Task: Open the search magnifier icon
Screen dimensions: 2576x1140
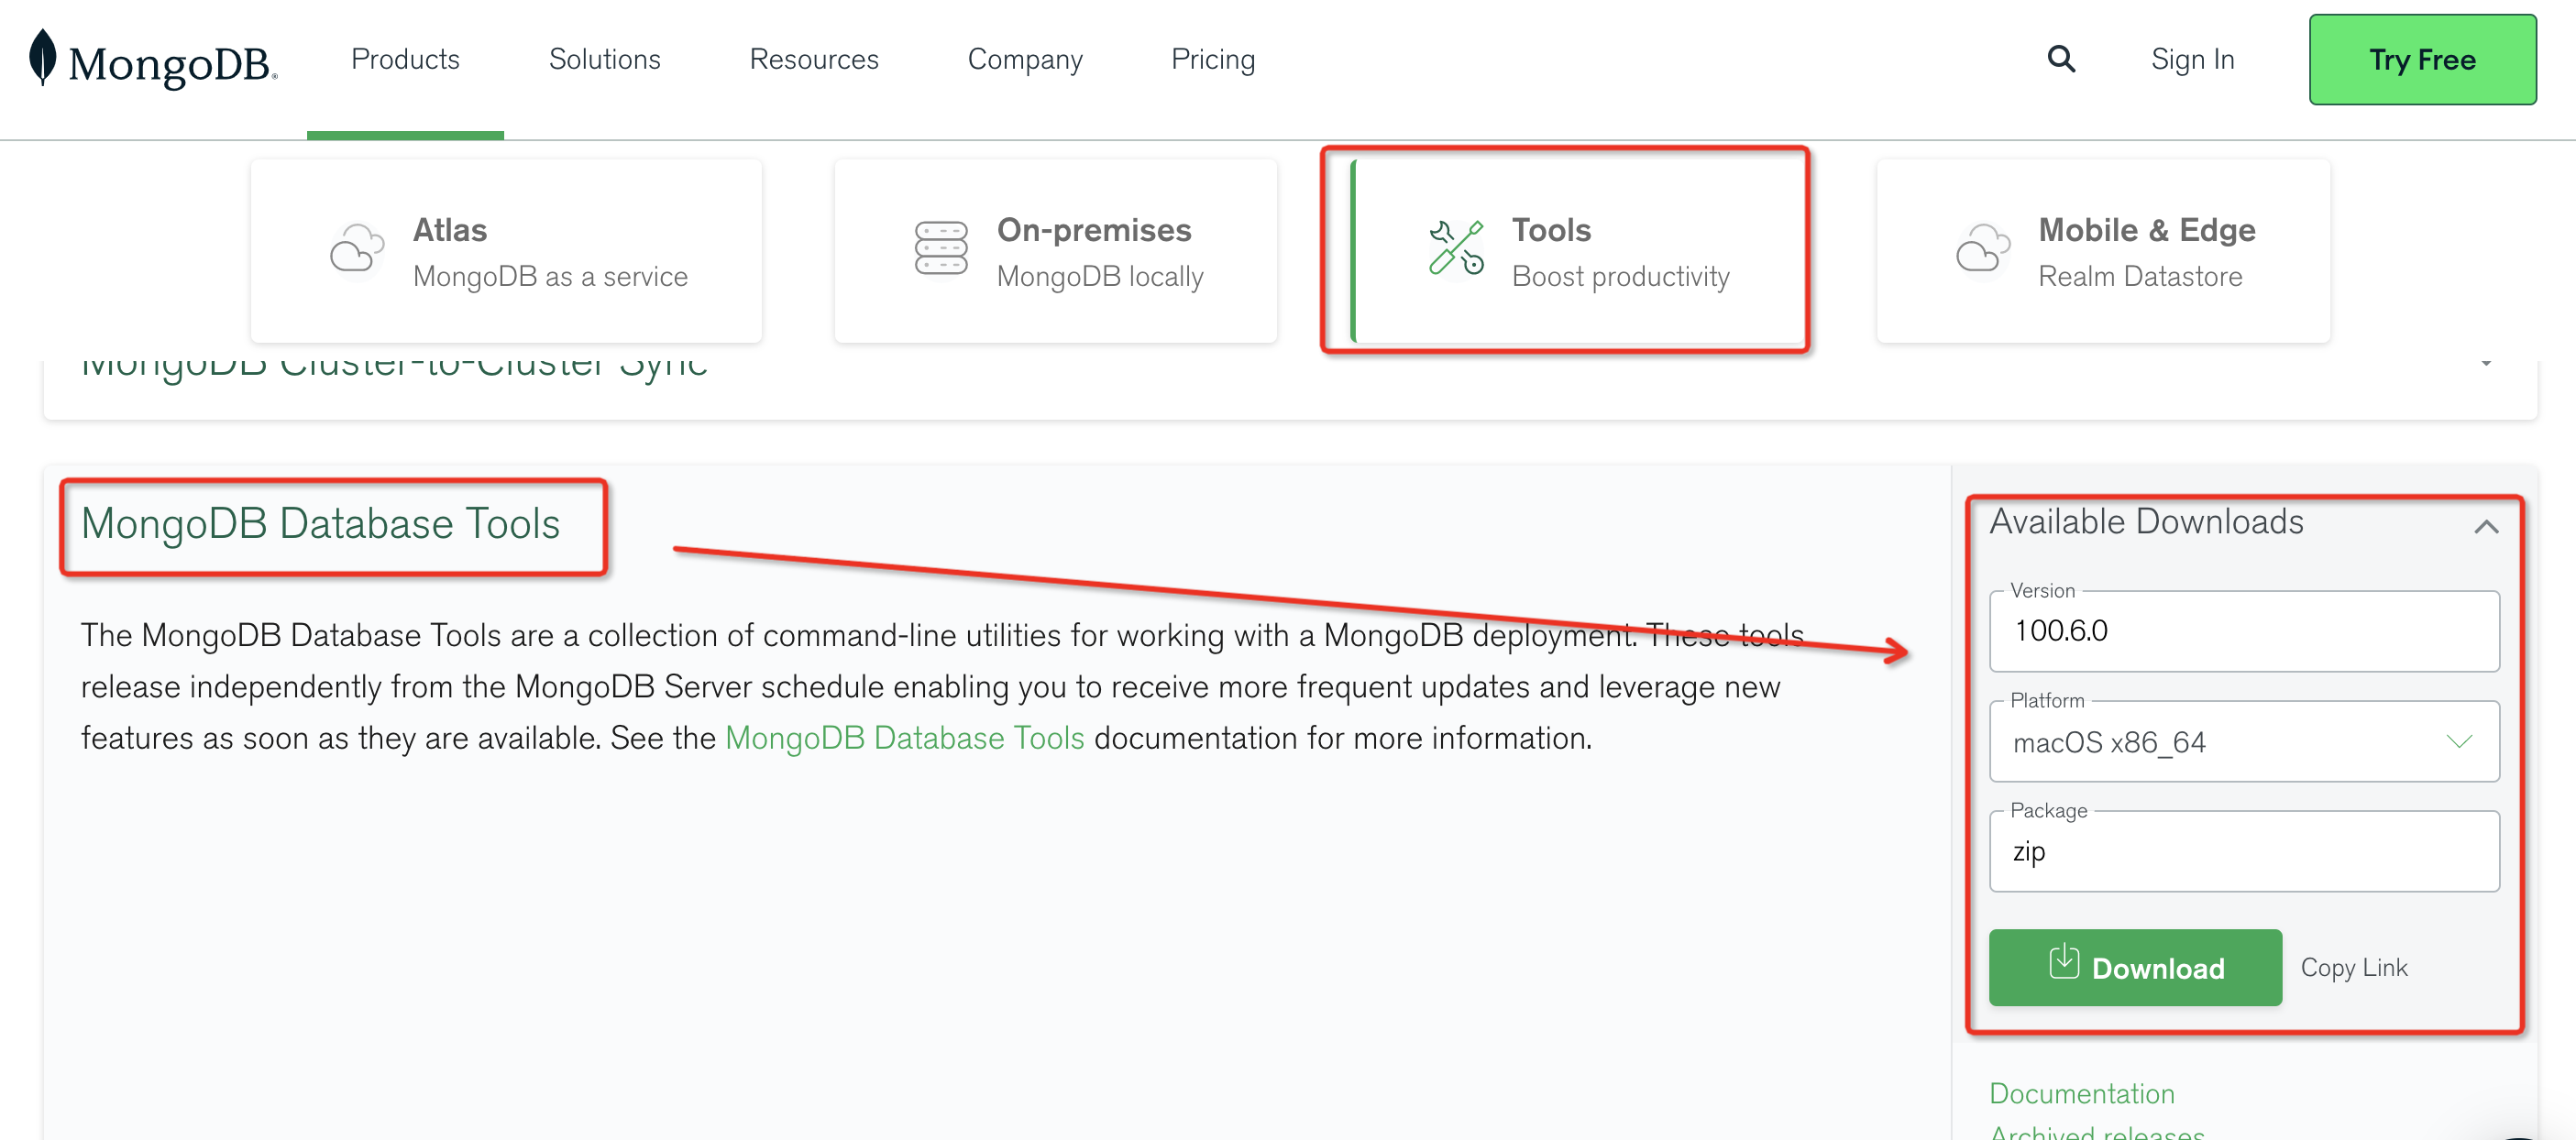Action: 2061,59
